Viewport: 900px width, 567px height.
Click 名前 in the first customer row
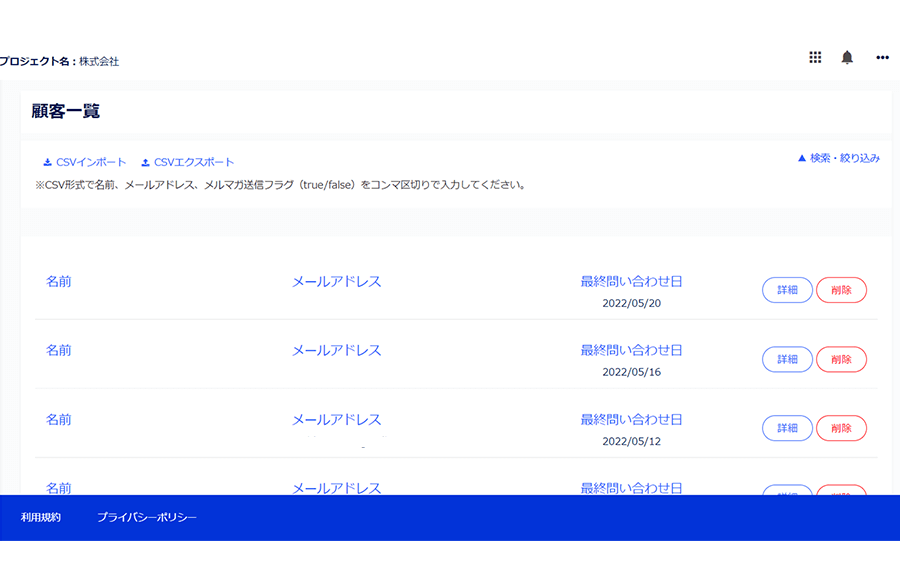coord(59,282)
